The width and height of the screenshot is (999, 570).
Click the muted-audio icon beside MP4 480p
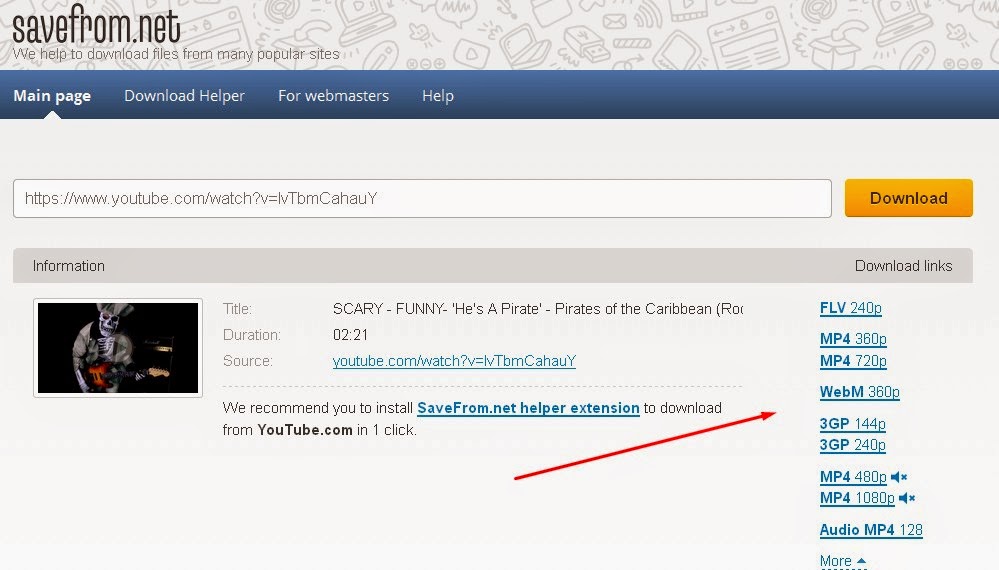coord(899,477)
